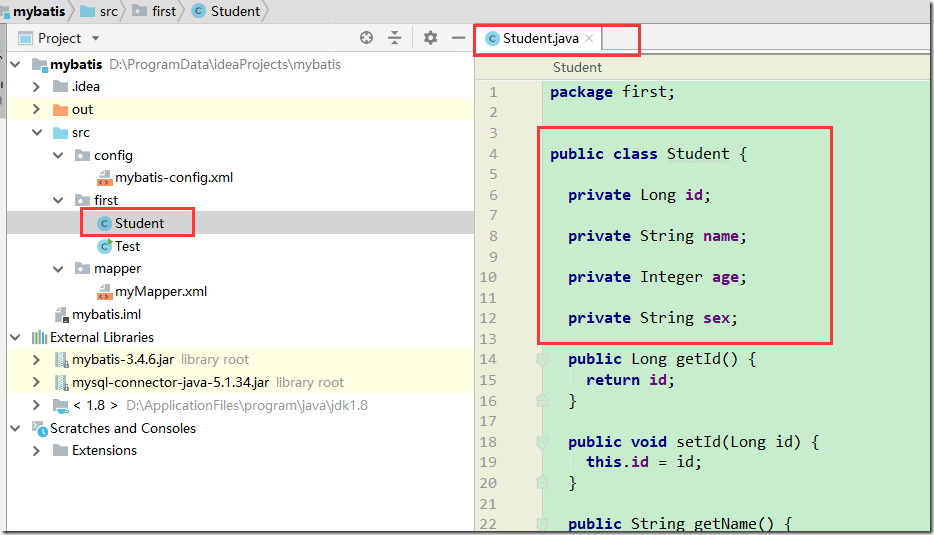Click 'private String sex;' code line
The image size is (934, 535).
[653, 318]
